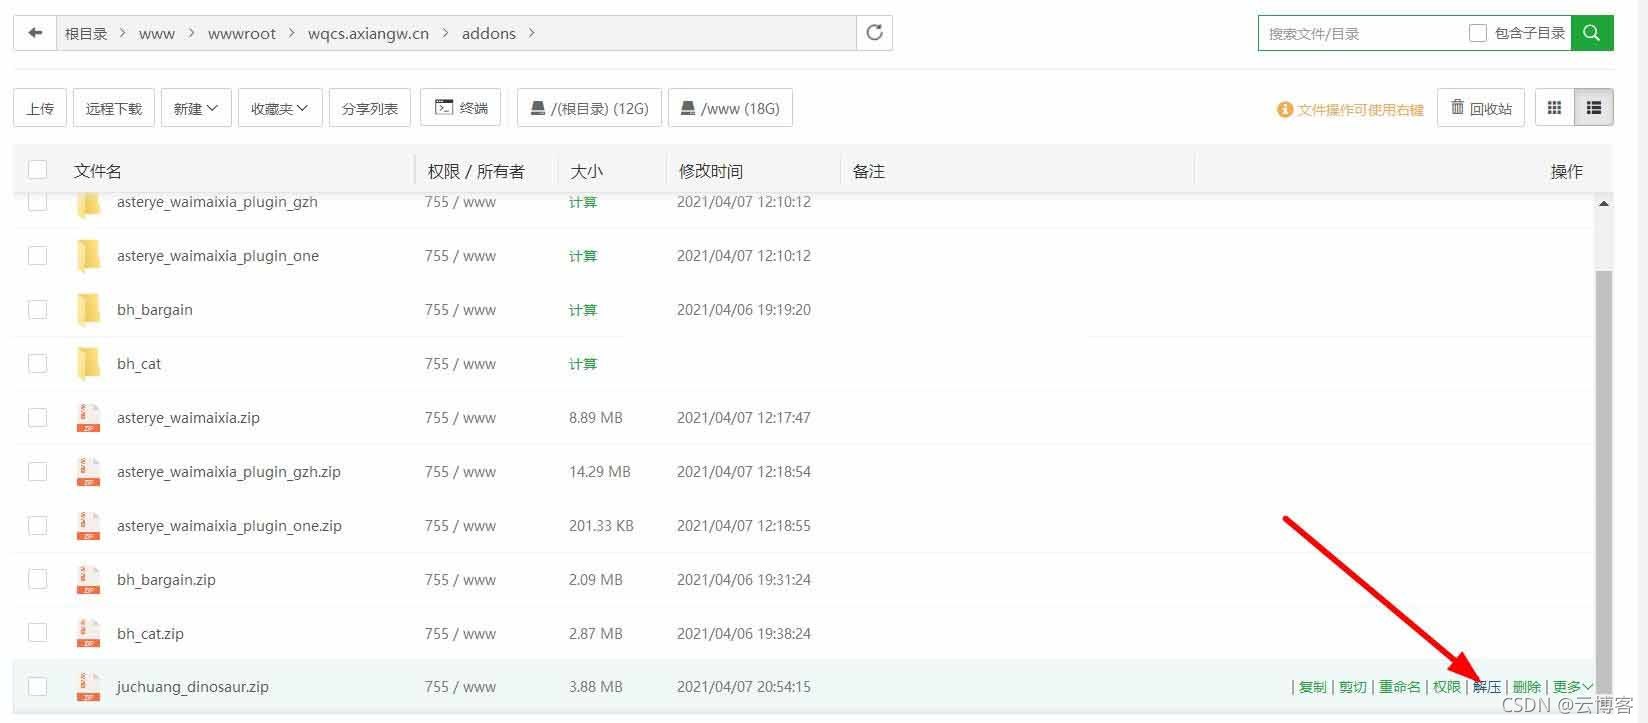The width and height of the screenshot is (1648, 723).
Task: Navigate to addons in breadcrumb
Action: coord(489,33)
